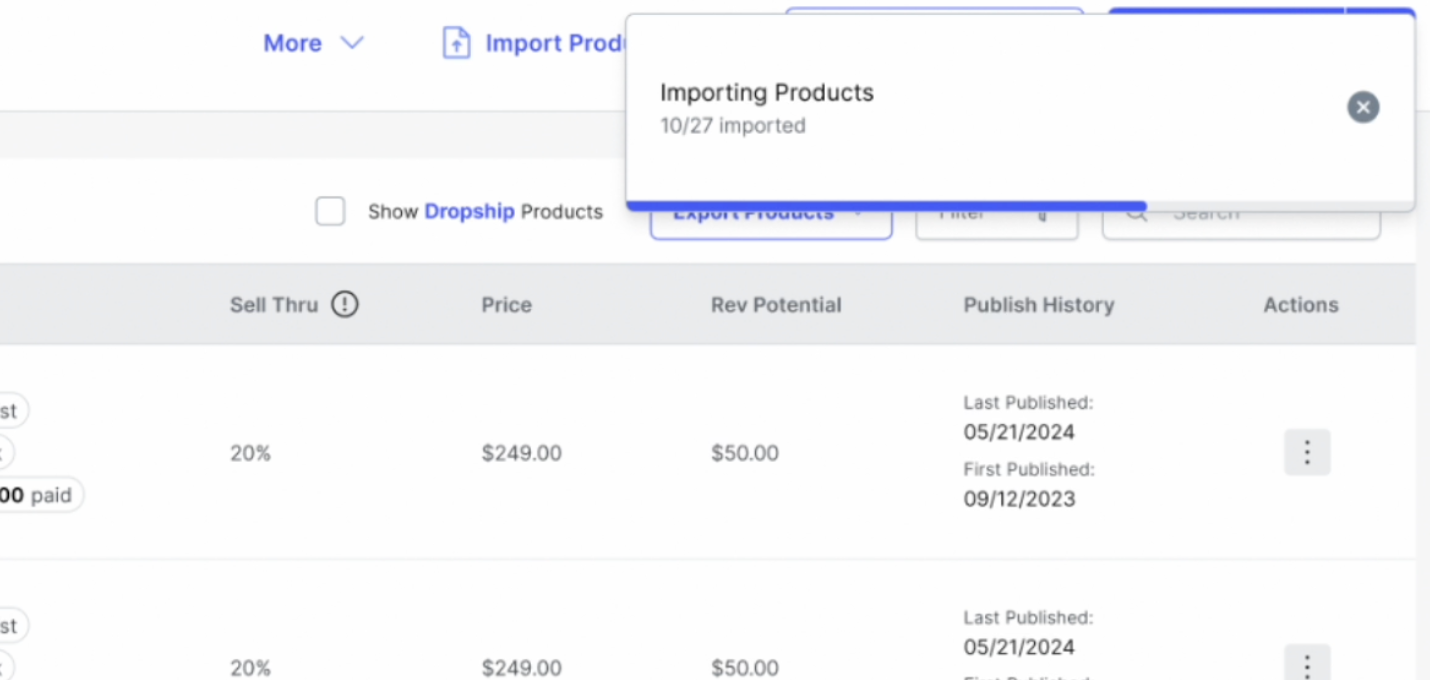1430x680 pixels.
Task: Open three-dot menu on second product row
Action: [x=1306, y=664]
